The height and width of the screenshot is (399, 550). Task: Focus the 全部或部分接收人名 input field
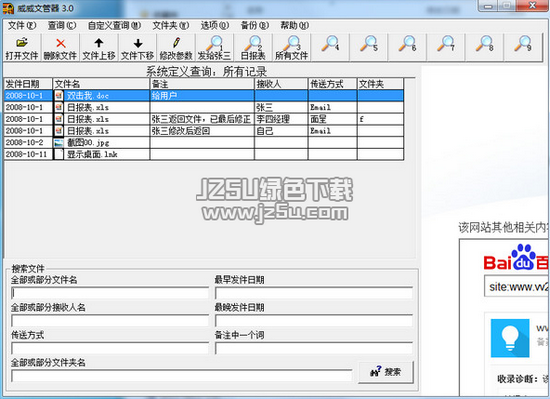click(110, 320)
